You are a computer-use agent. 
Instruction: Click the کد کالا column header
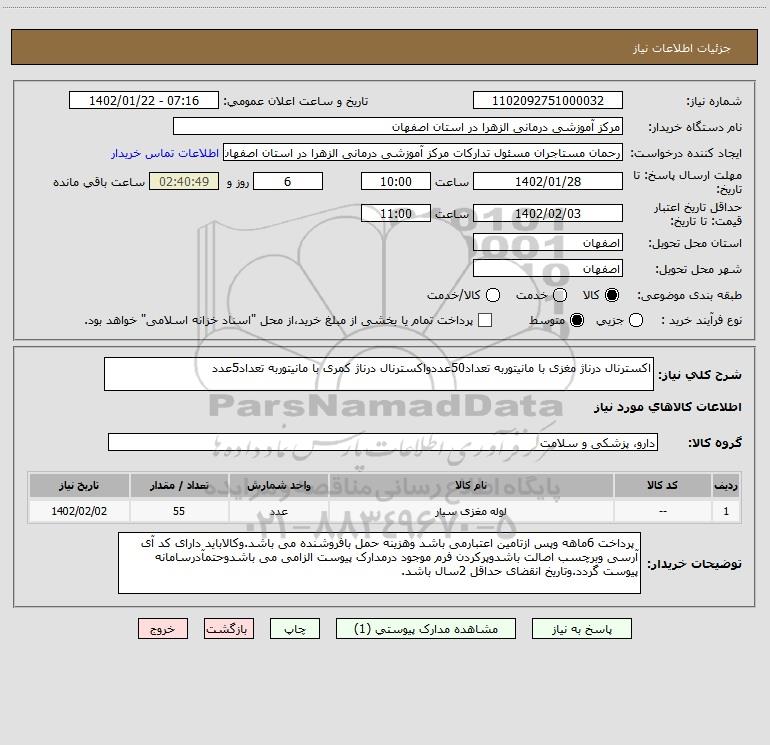coord(662,485)
